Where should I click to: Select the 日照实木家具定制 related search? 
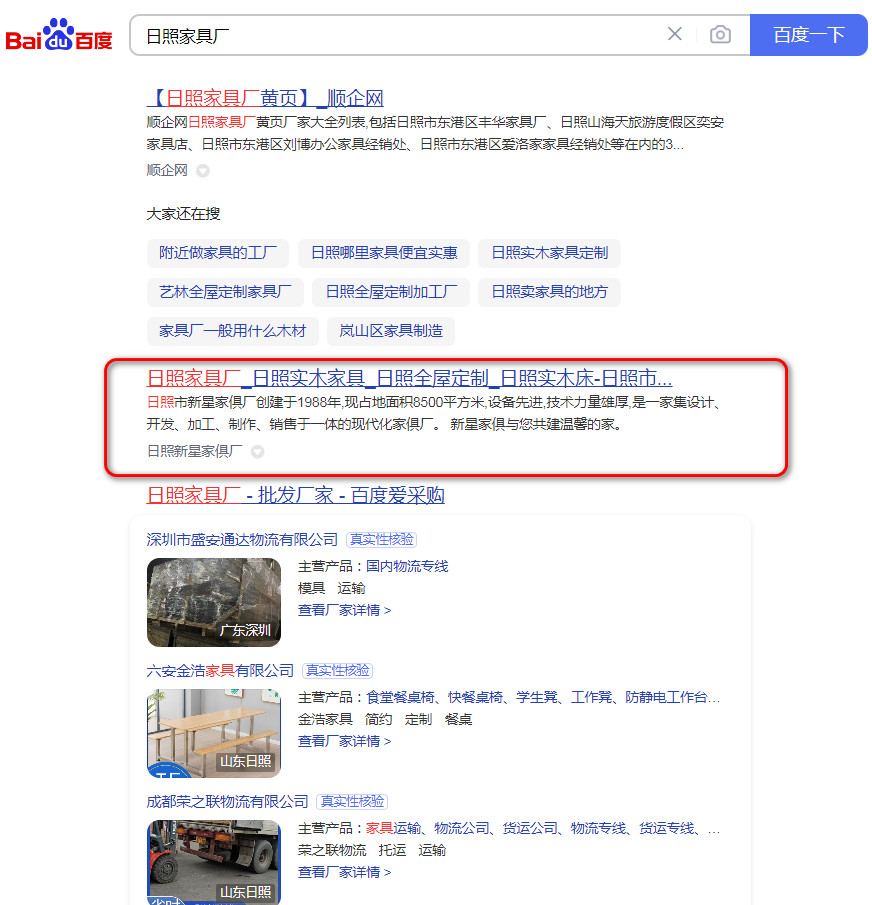click(x=549, y=253)
